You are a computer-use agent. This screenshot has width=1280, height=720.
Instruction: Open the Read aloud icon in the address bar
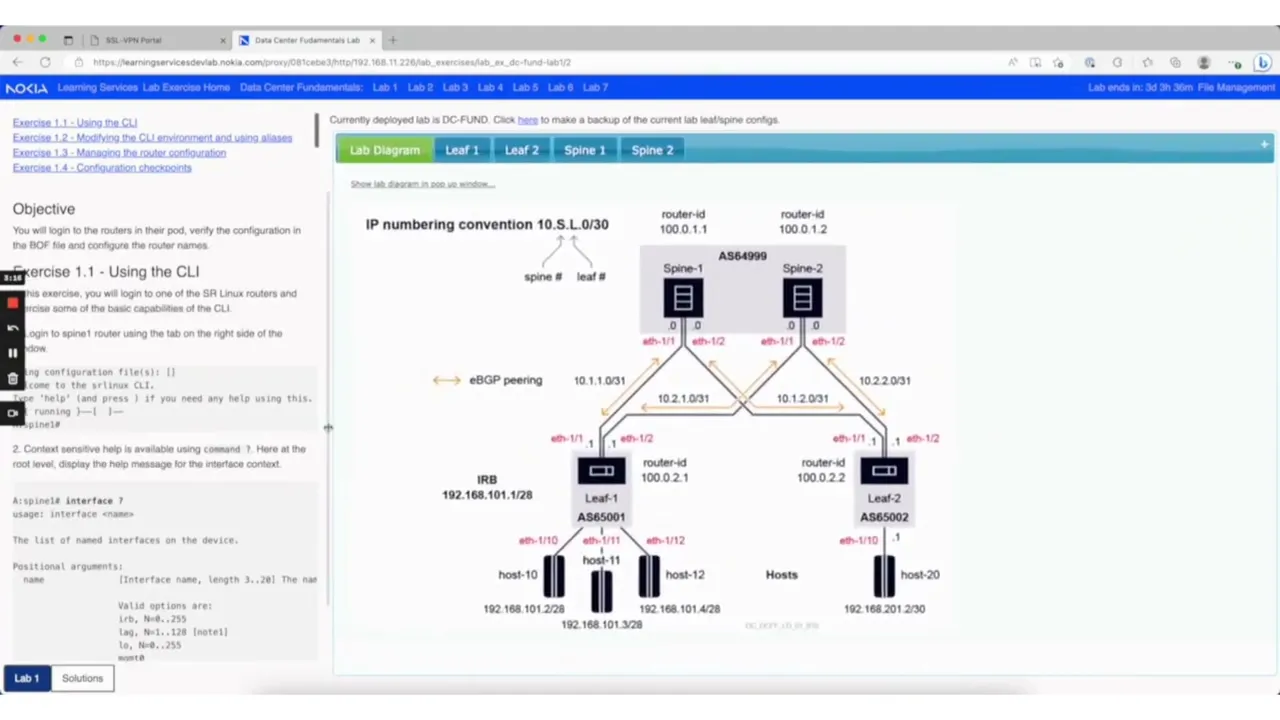click(x=1013, y=62)
